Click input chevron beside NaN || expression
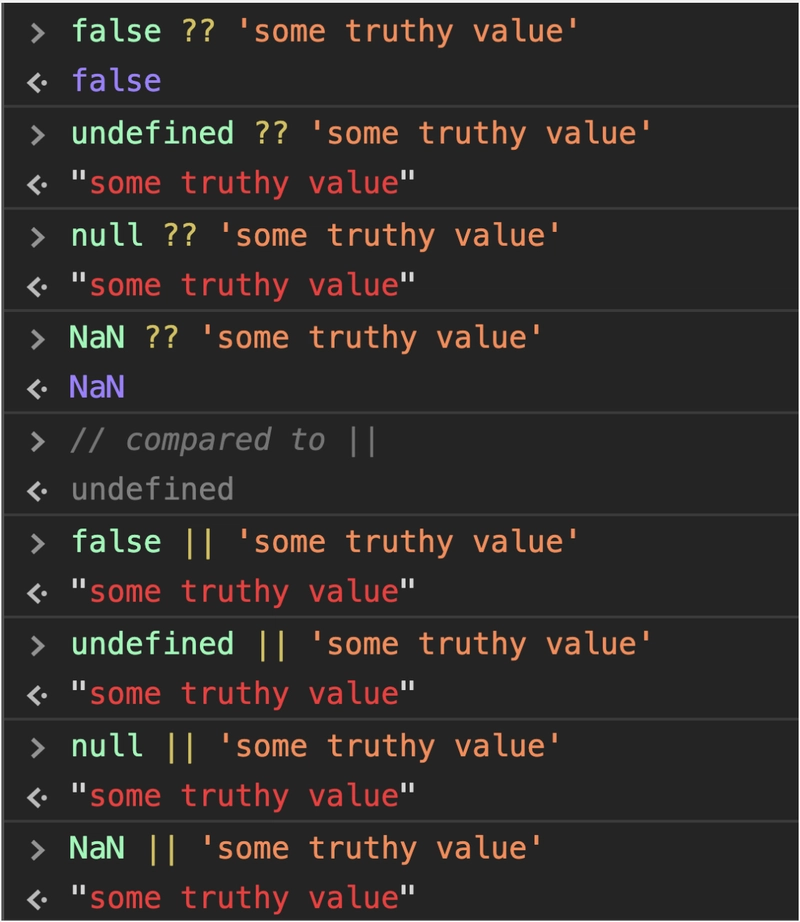Screen dimensions: 800x922 pos(38,850)
